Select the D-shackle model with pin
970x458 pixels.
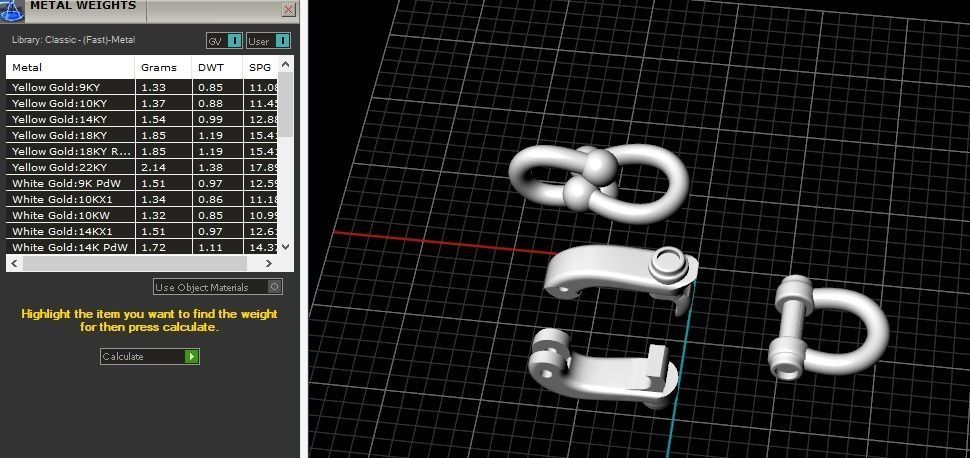coord(827,327)
